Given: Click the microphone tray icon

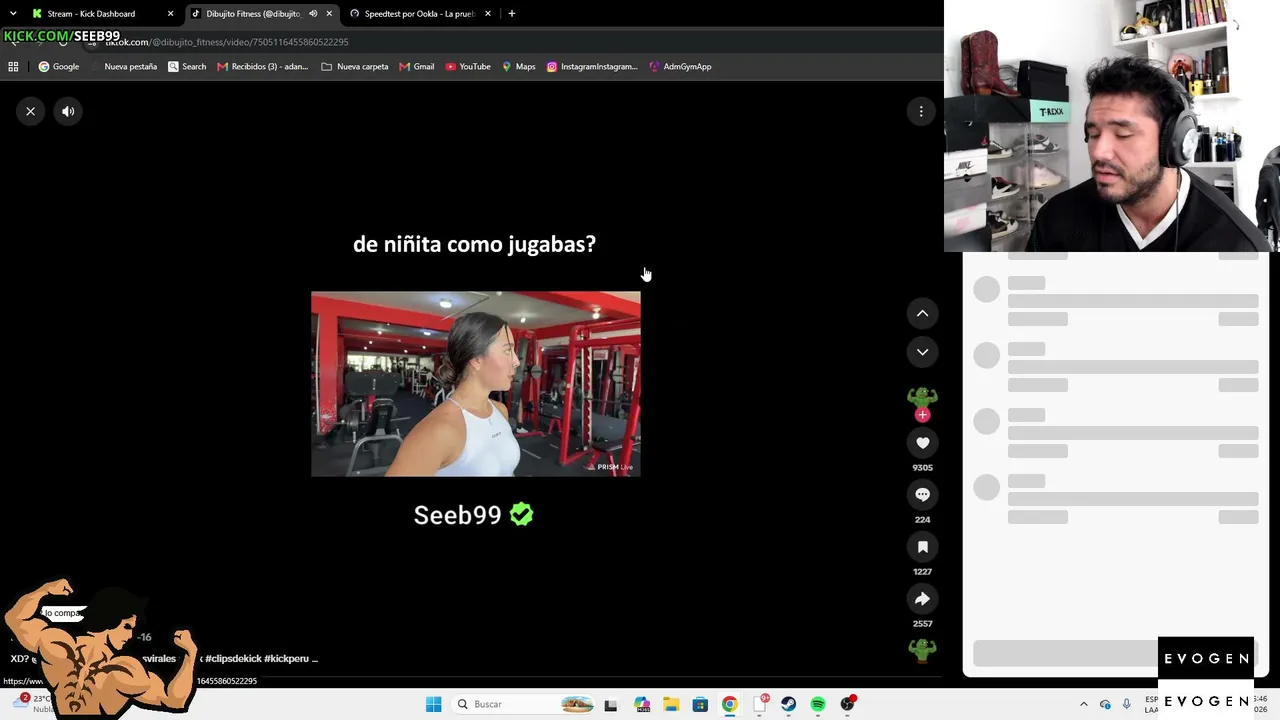Looking at the screenshot, I should 1127,704.
